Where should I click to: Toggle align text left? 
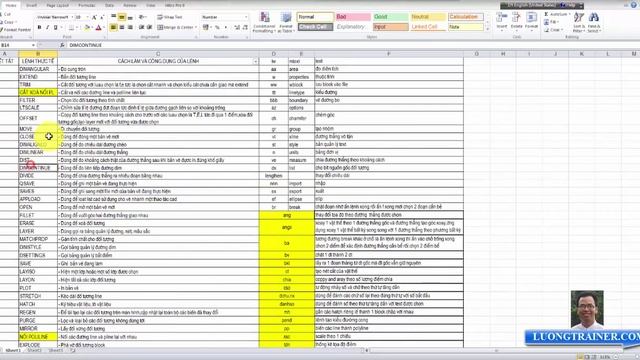[x=113, y=27]
